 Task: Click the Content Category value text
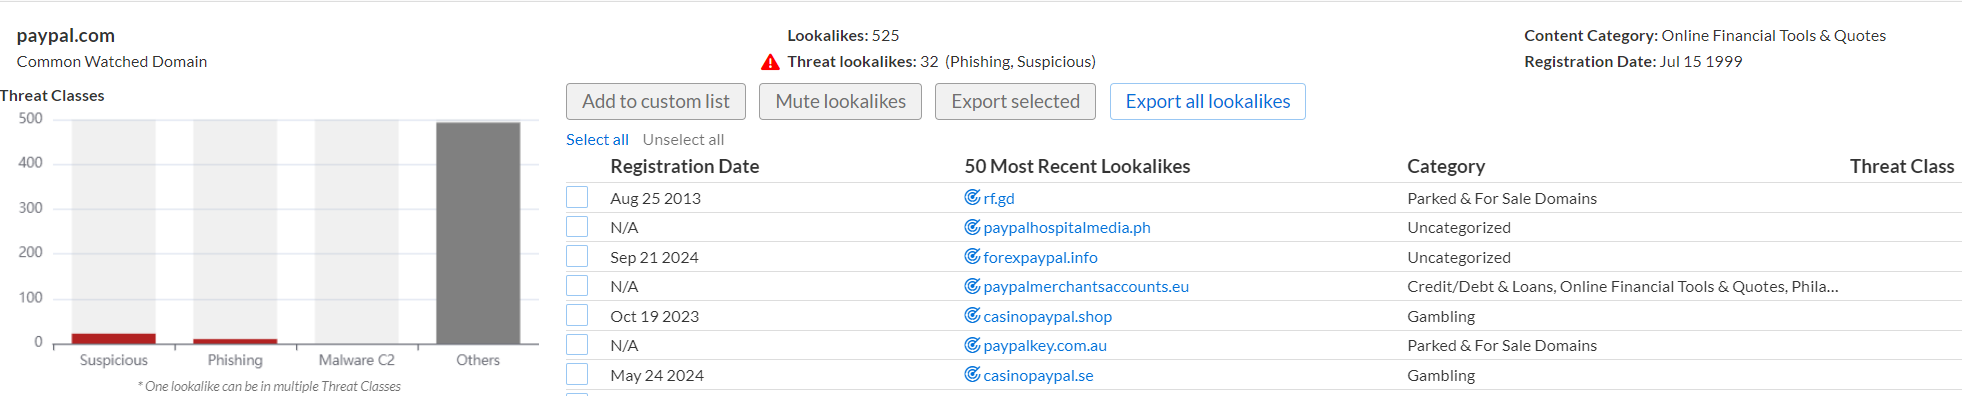1774,36
